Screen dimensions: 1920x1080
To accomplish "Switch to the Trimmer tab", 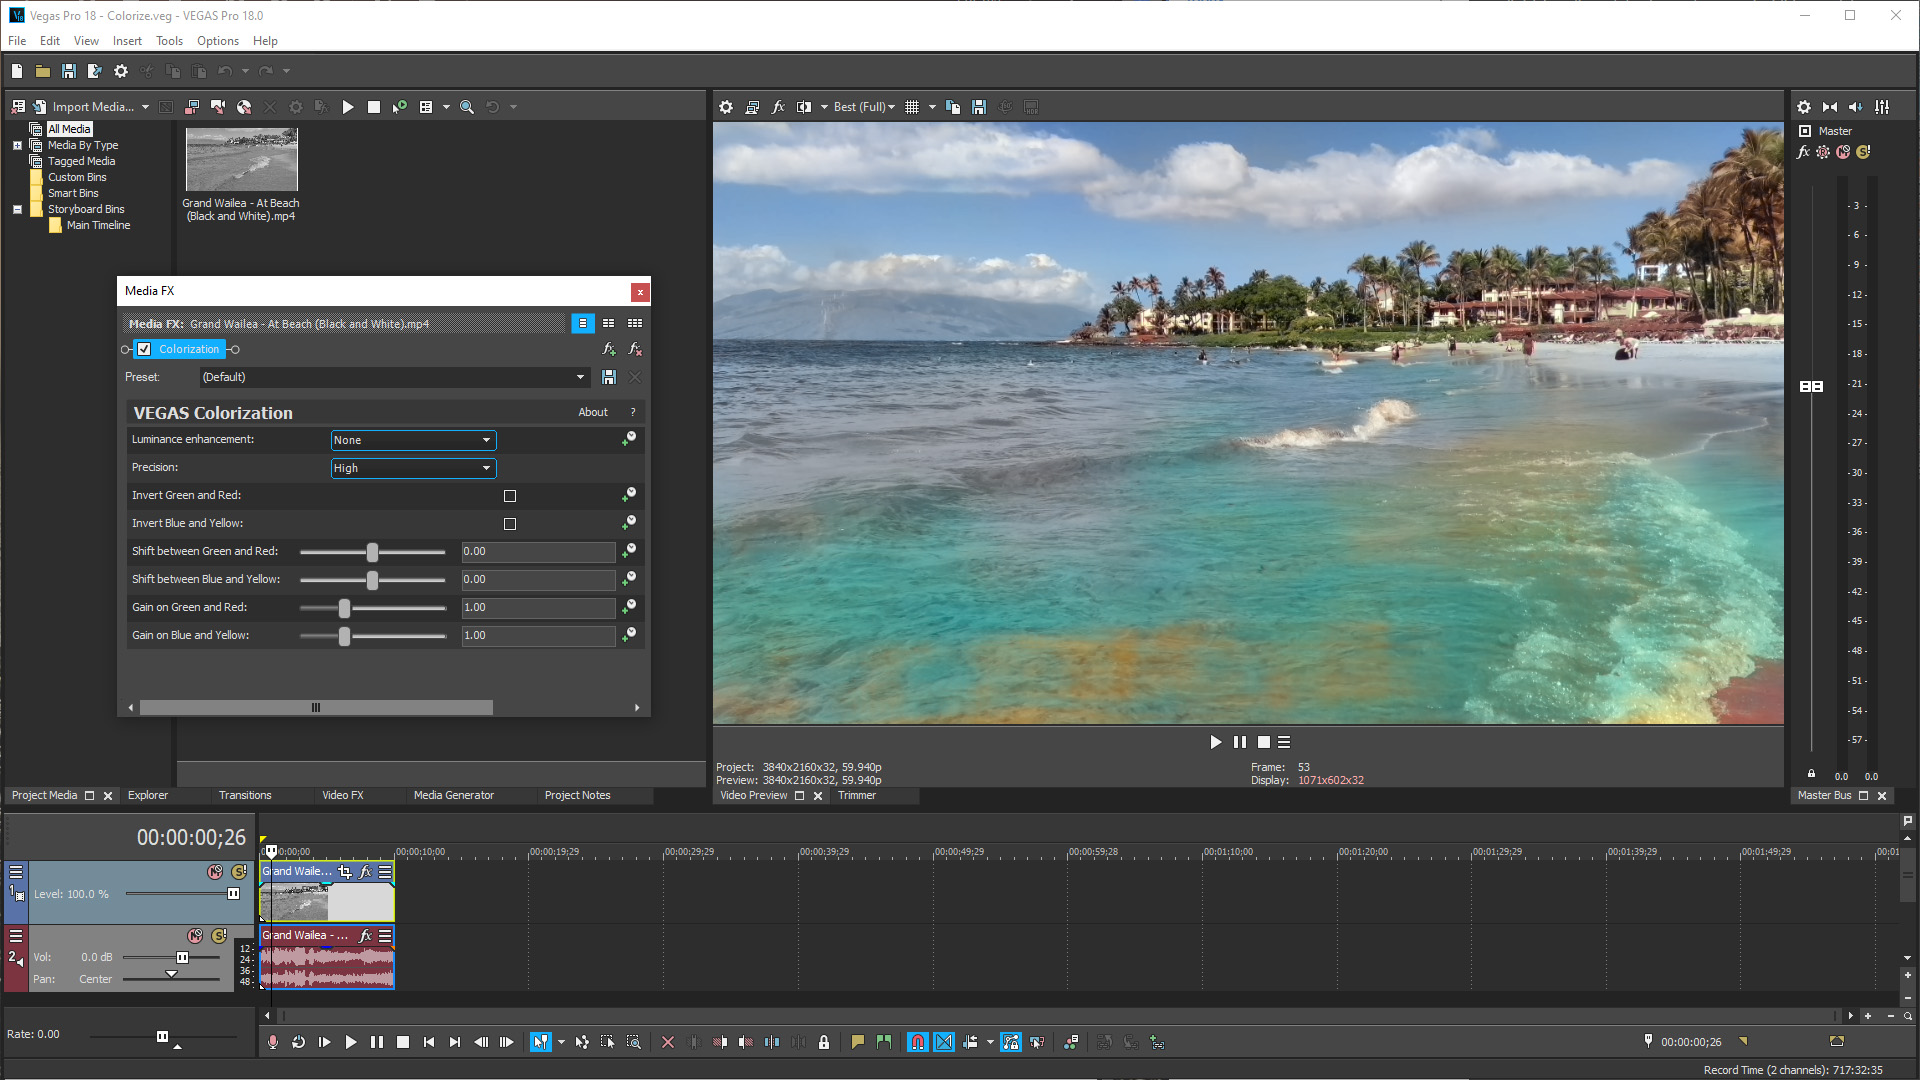I will click(857, 795).
